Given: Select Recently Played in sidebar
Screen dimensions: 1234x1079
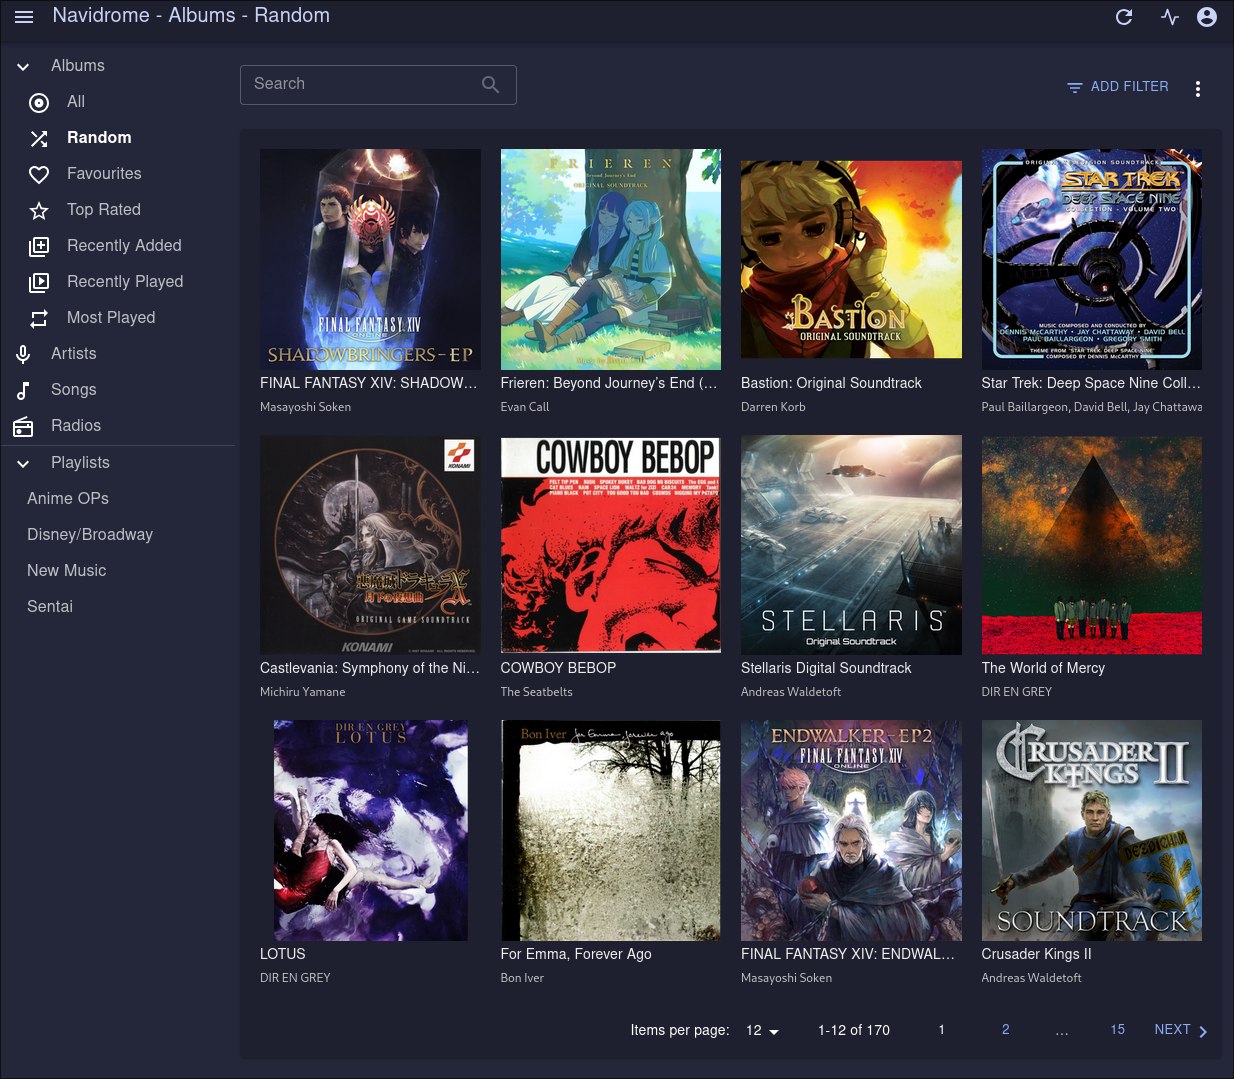Looking at the screenshot, I should (125, 282).
